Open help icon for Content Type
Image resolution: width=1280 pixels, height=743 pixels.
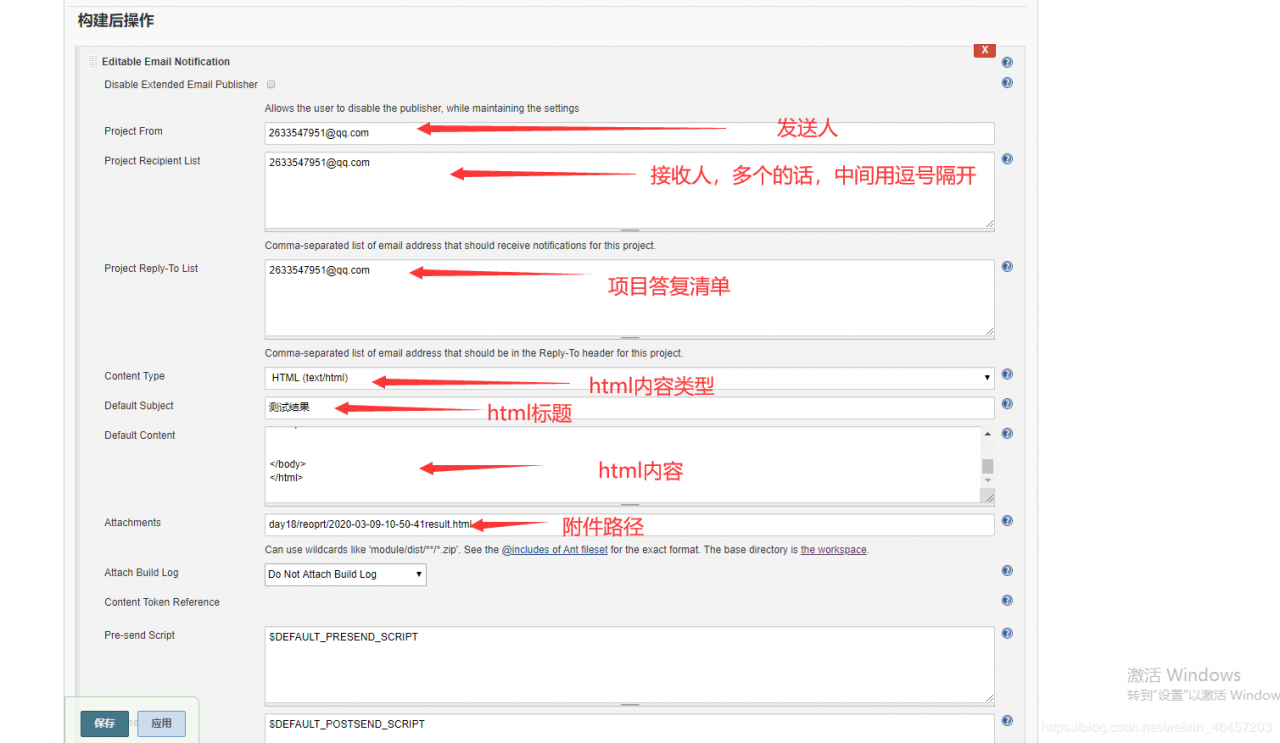(1007, 375)
